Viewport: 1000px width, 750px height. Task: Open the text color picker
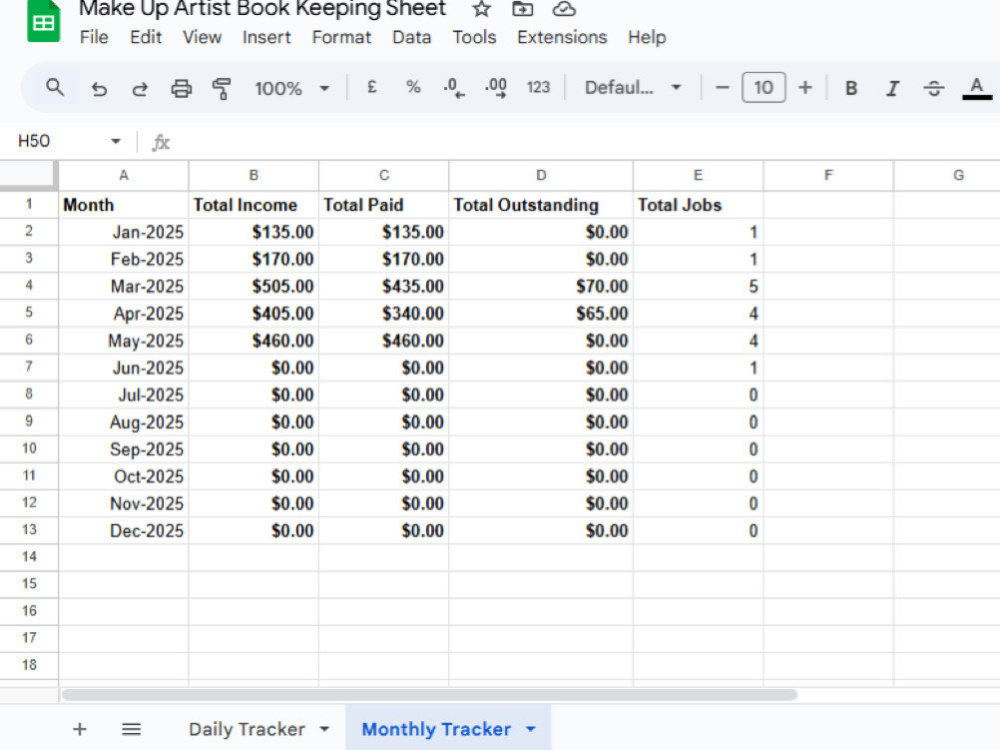pyautogui.click(x=976, y=88)
